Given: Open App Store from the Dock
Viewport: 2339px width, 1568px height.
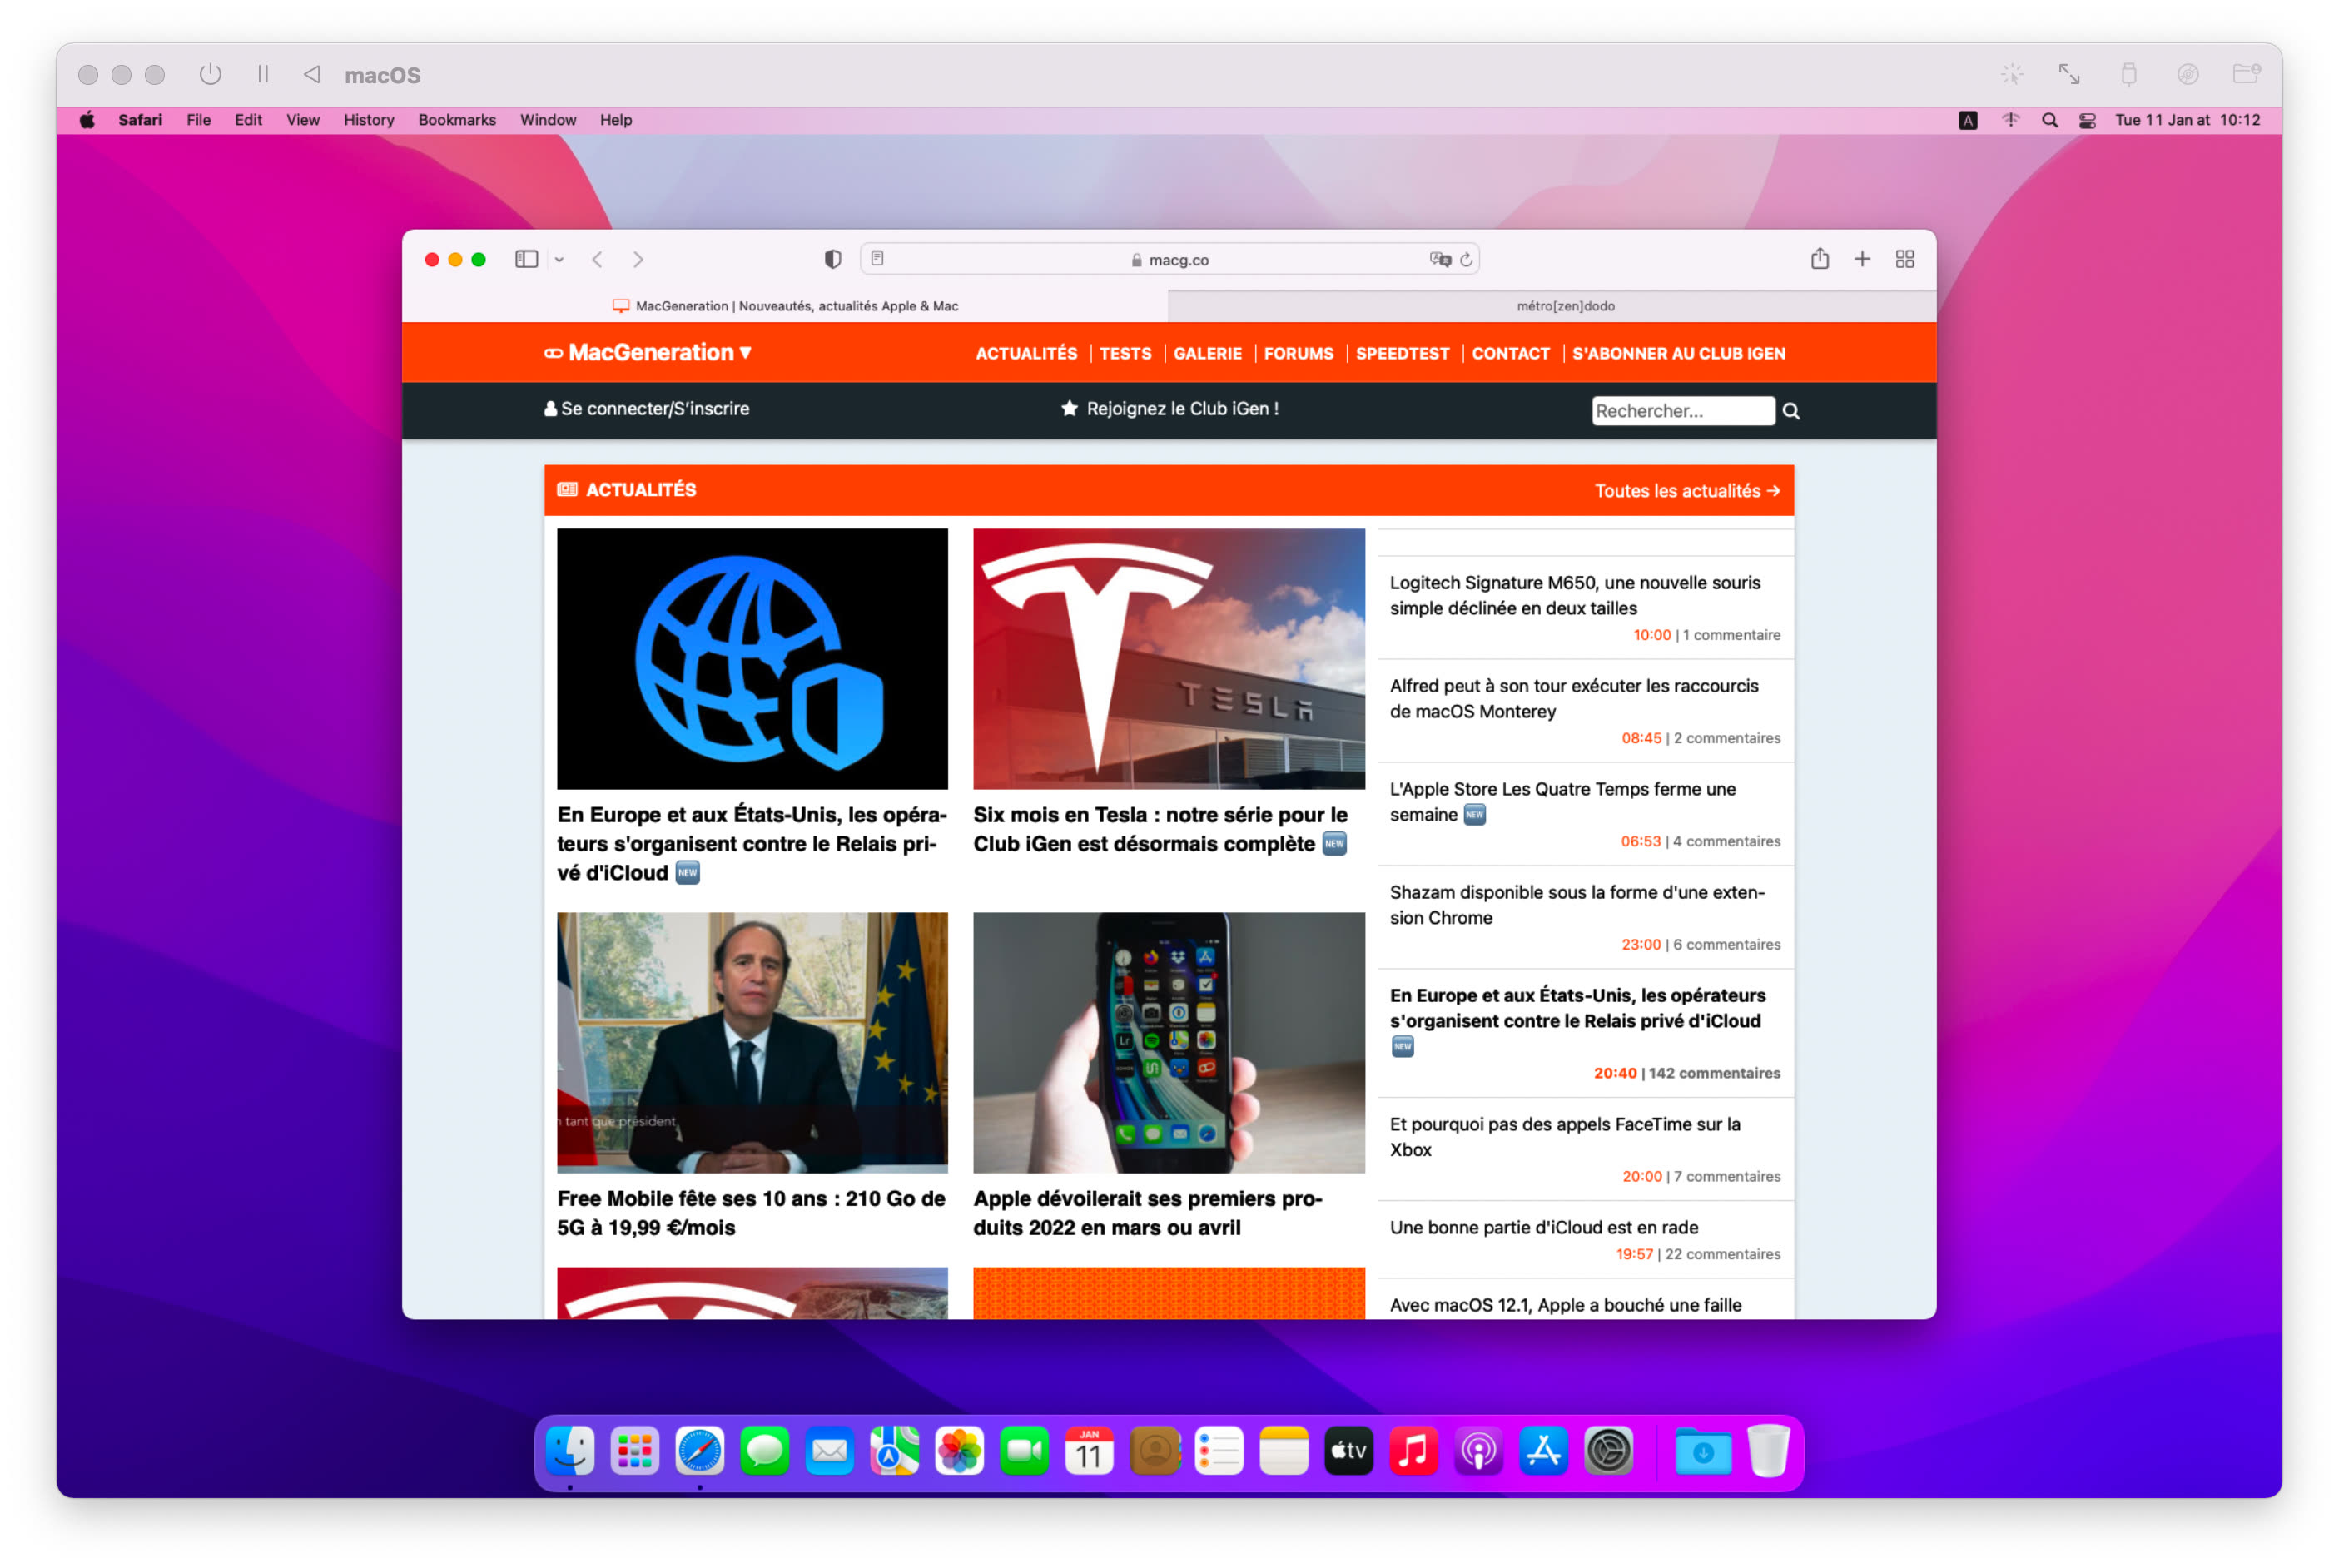Looking at the screenshot, I should (x=1543, y=1451).
